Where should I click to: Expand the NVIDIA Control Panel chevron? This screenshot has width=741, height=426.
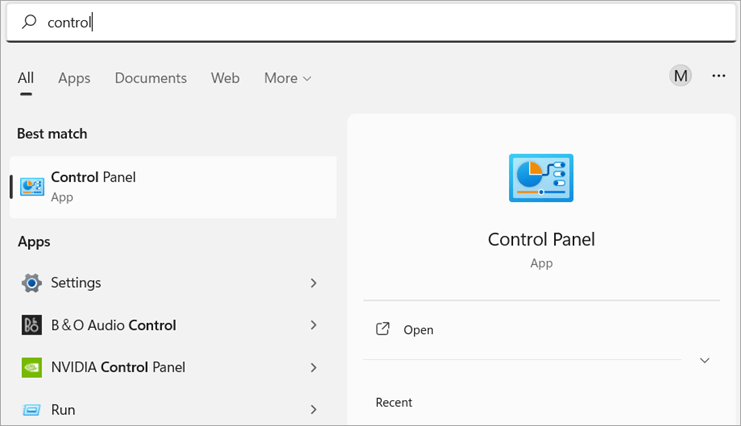click(x=313, y=367)
